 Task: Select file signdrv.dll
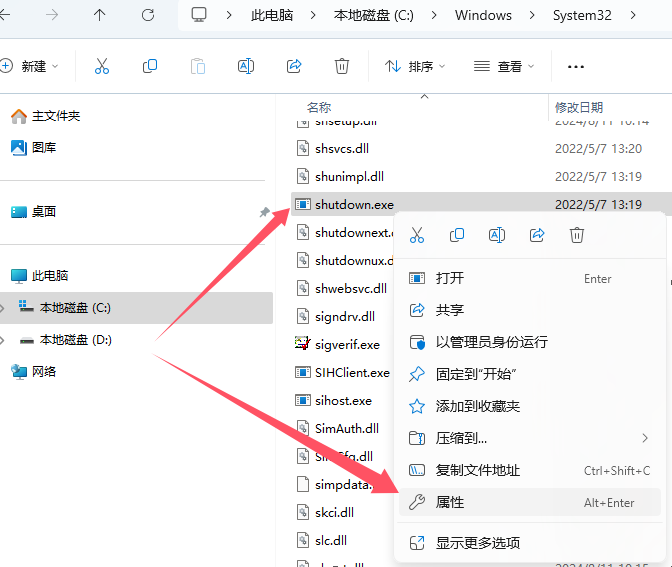(x=345, y=316)
